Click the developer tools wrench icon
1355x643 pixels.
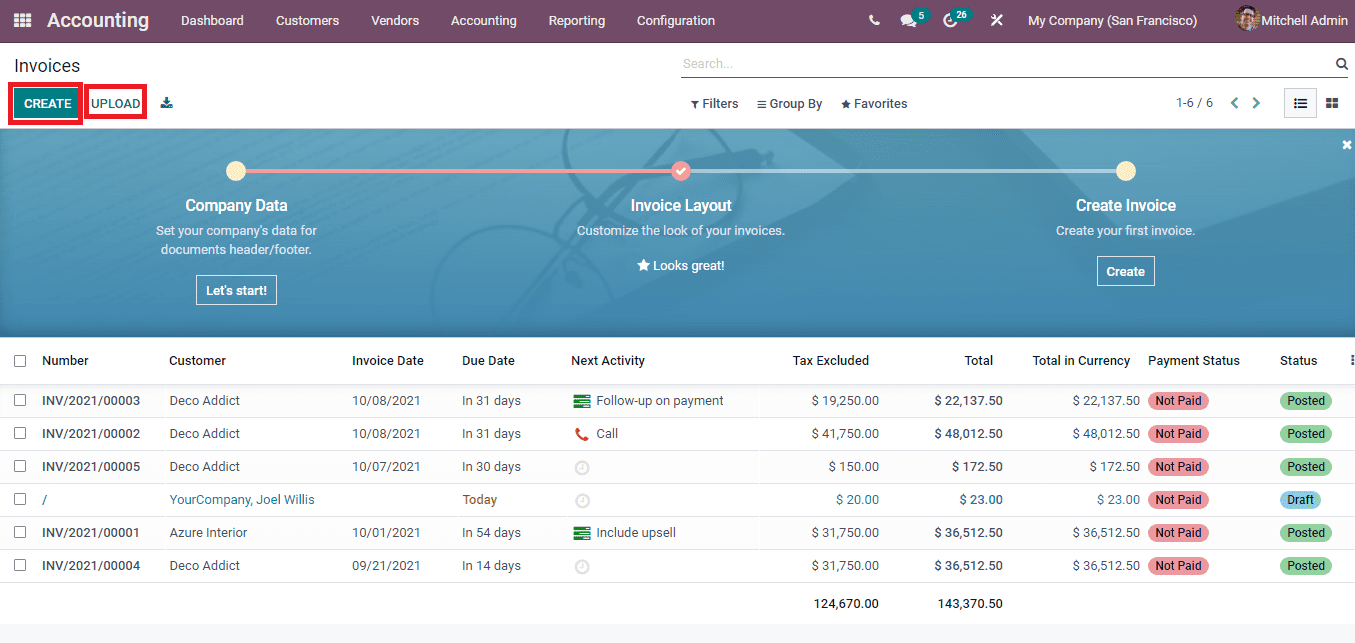point(996,20)
